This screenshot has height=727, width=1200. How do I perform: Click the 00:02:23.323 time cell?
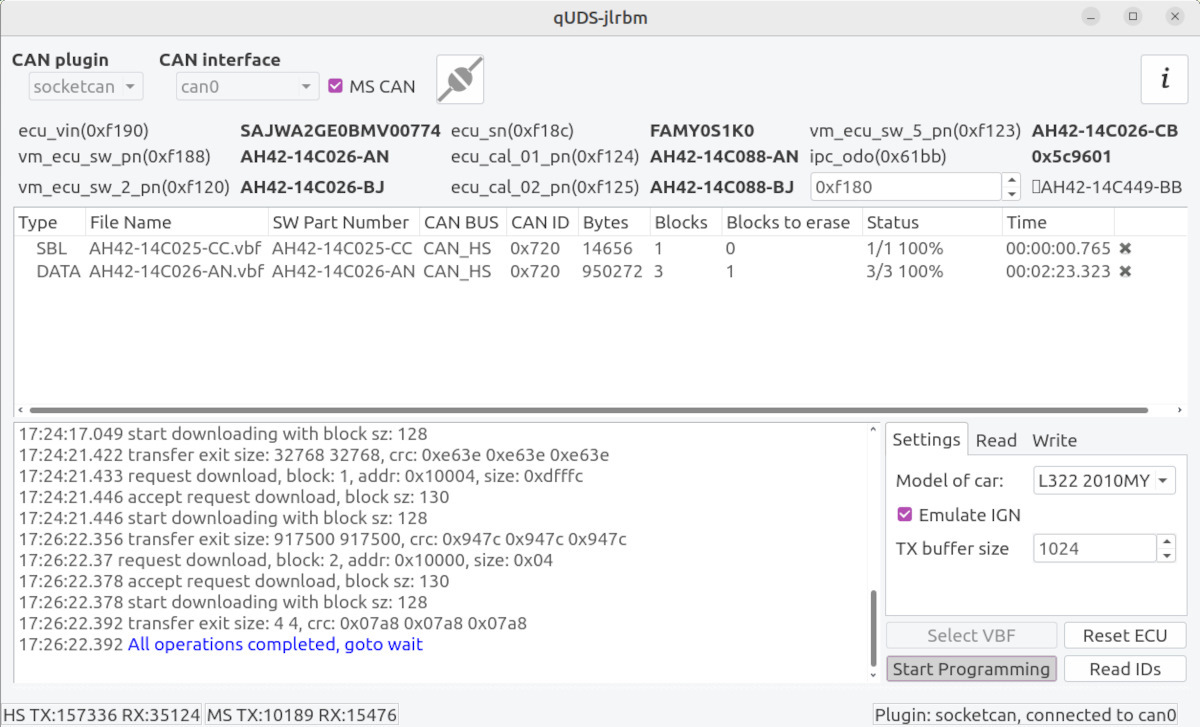(x=1058, y=272)
